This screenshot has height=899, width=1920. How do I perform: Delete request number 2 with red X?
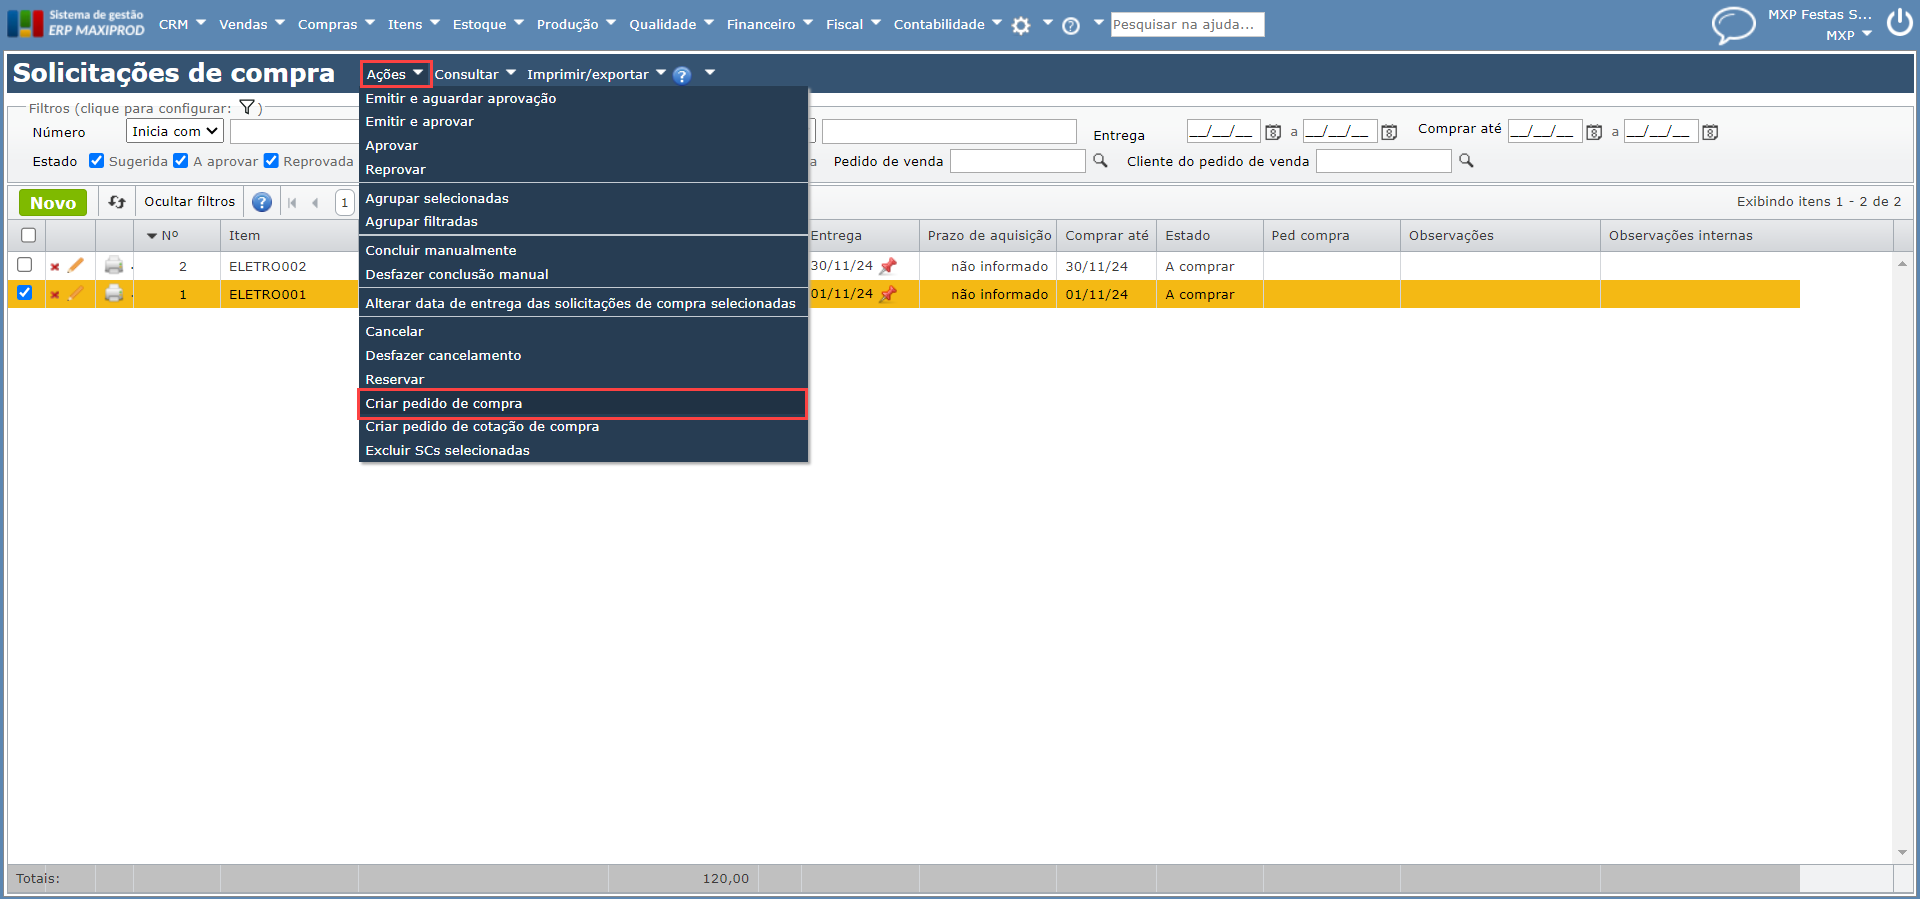(55, 267)
